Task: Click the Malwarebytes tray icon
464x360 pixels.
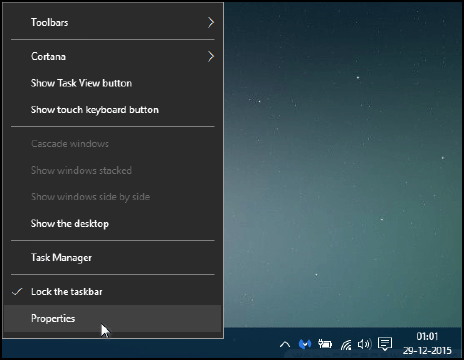Action: tap(305, 344)
